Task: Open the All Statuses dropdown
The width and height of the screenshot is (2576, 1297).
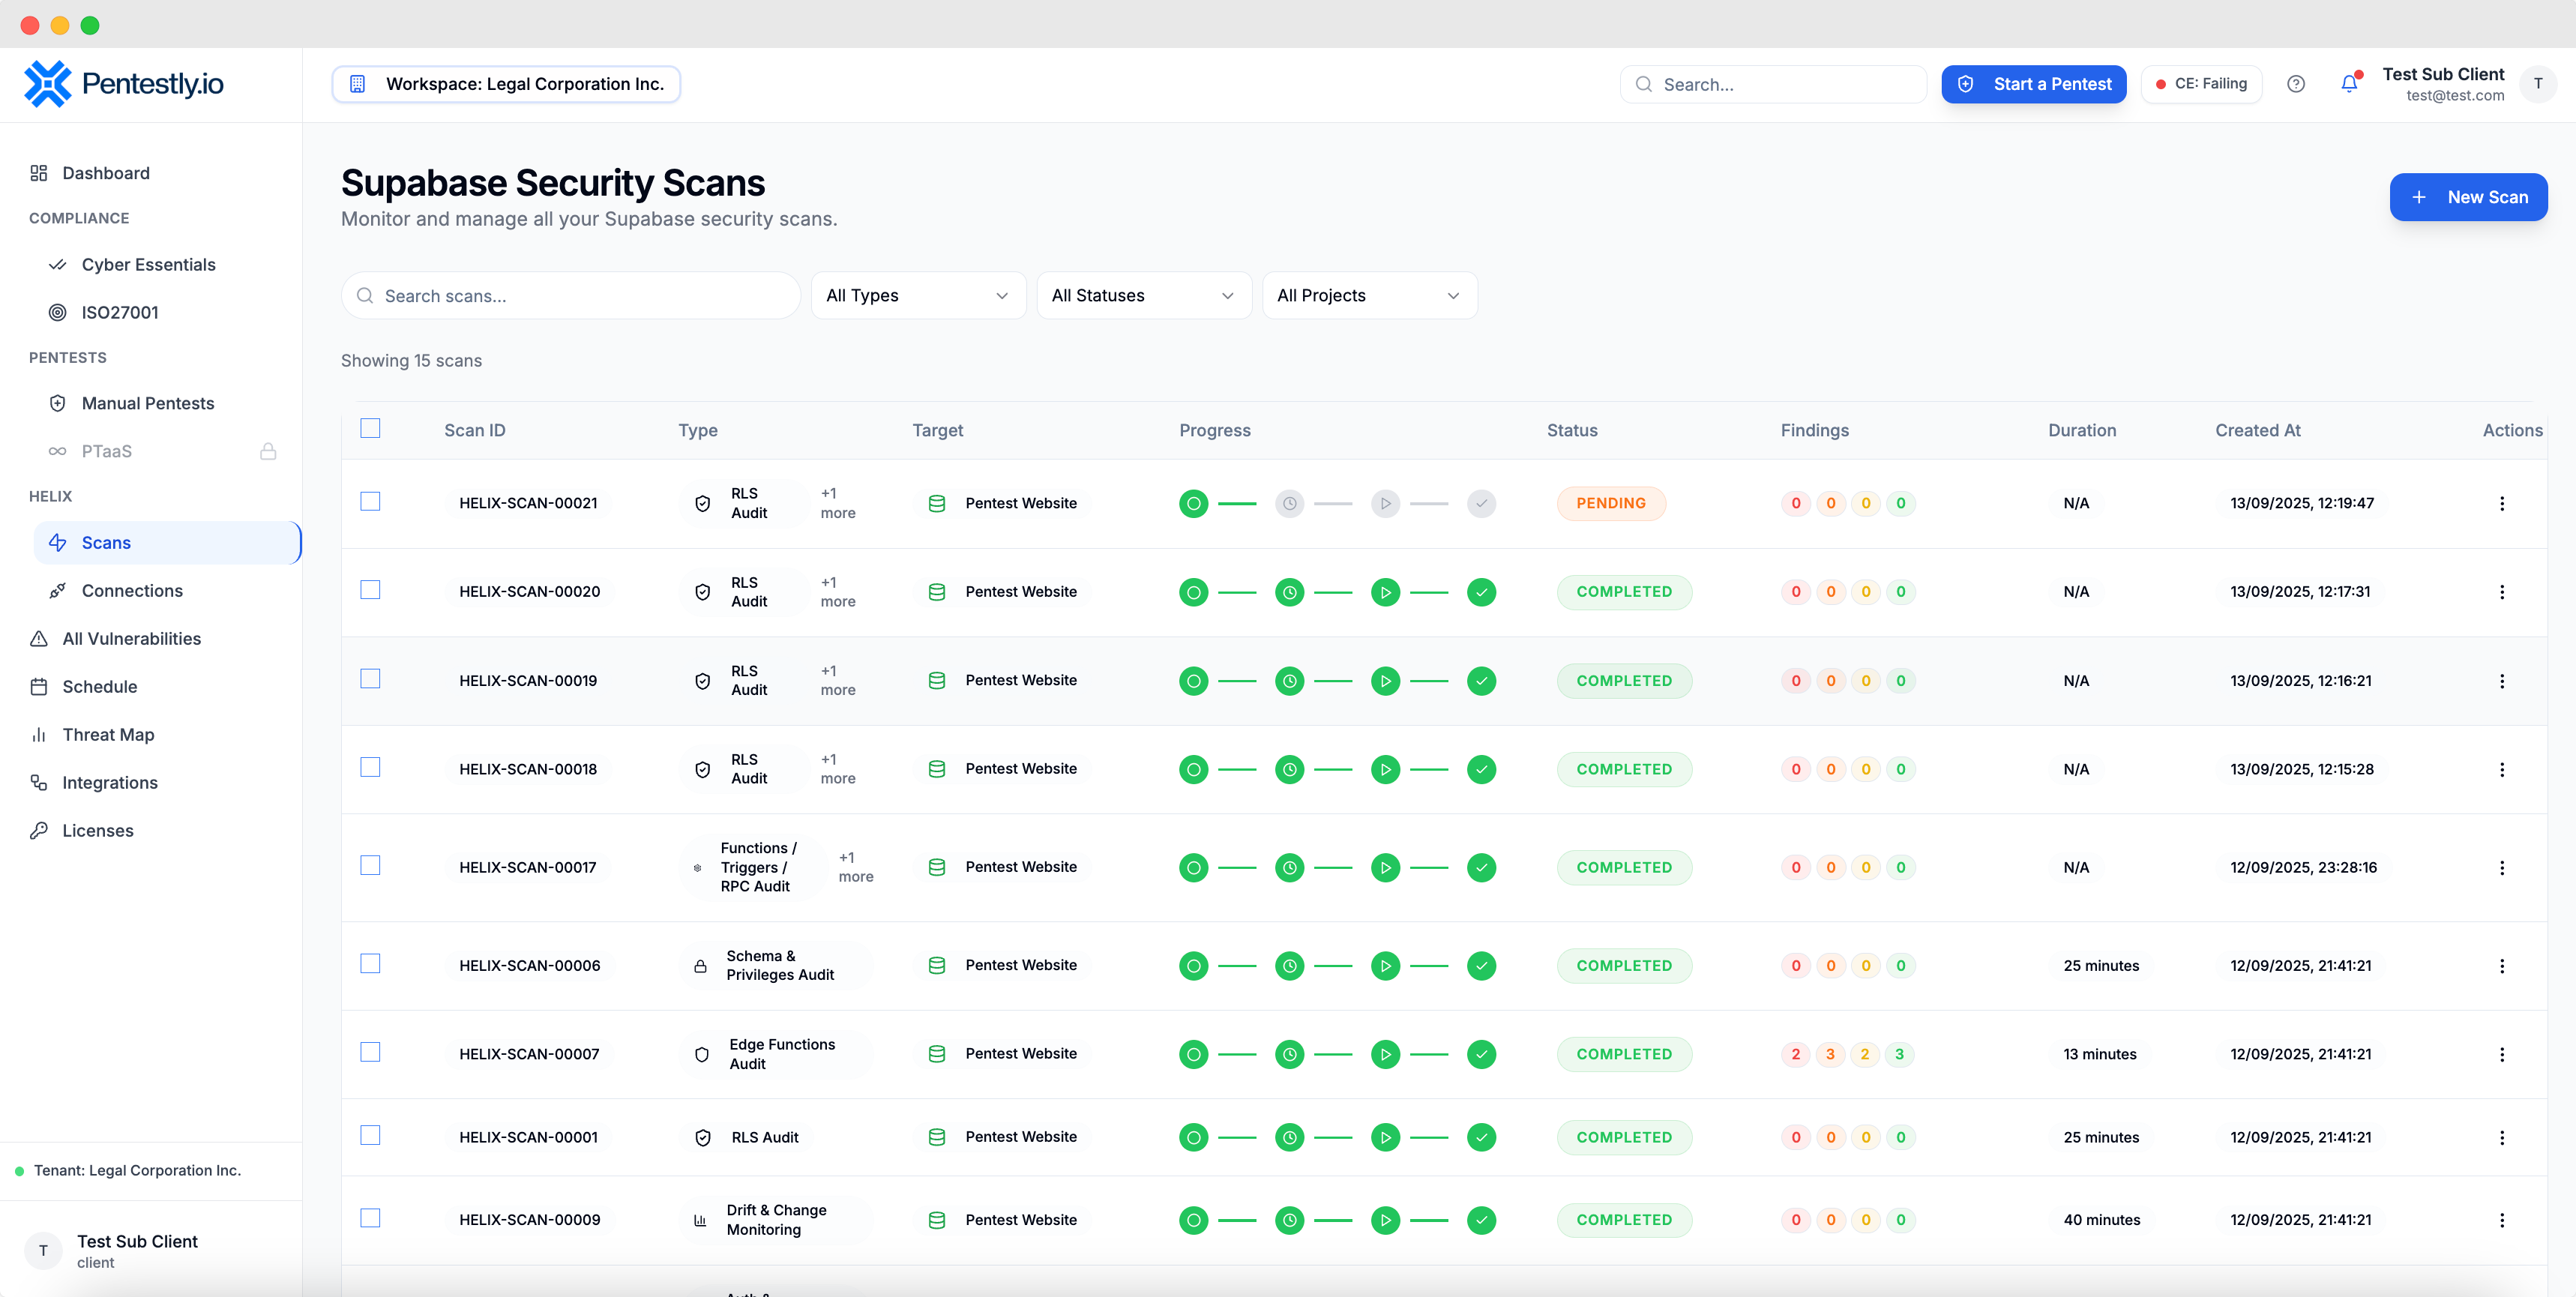Action: click(x=1143, y=296)
